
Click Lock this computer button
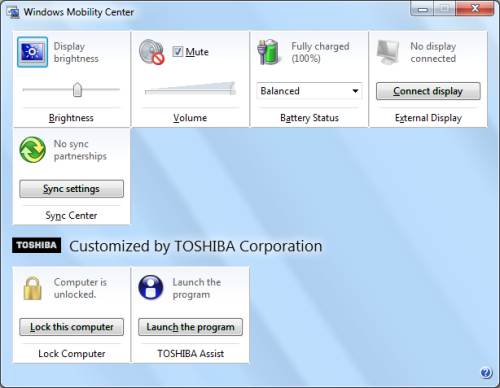[x=71, y=327]
